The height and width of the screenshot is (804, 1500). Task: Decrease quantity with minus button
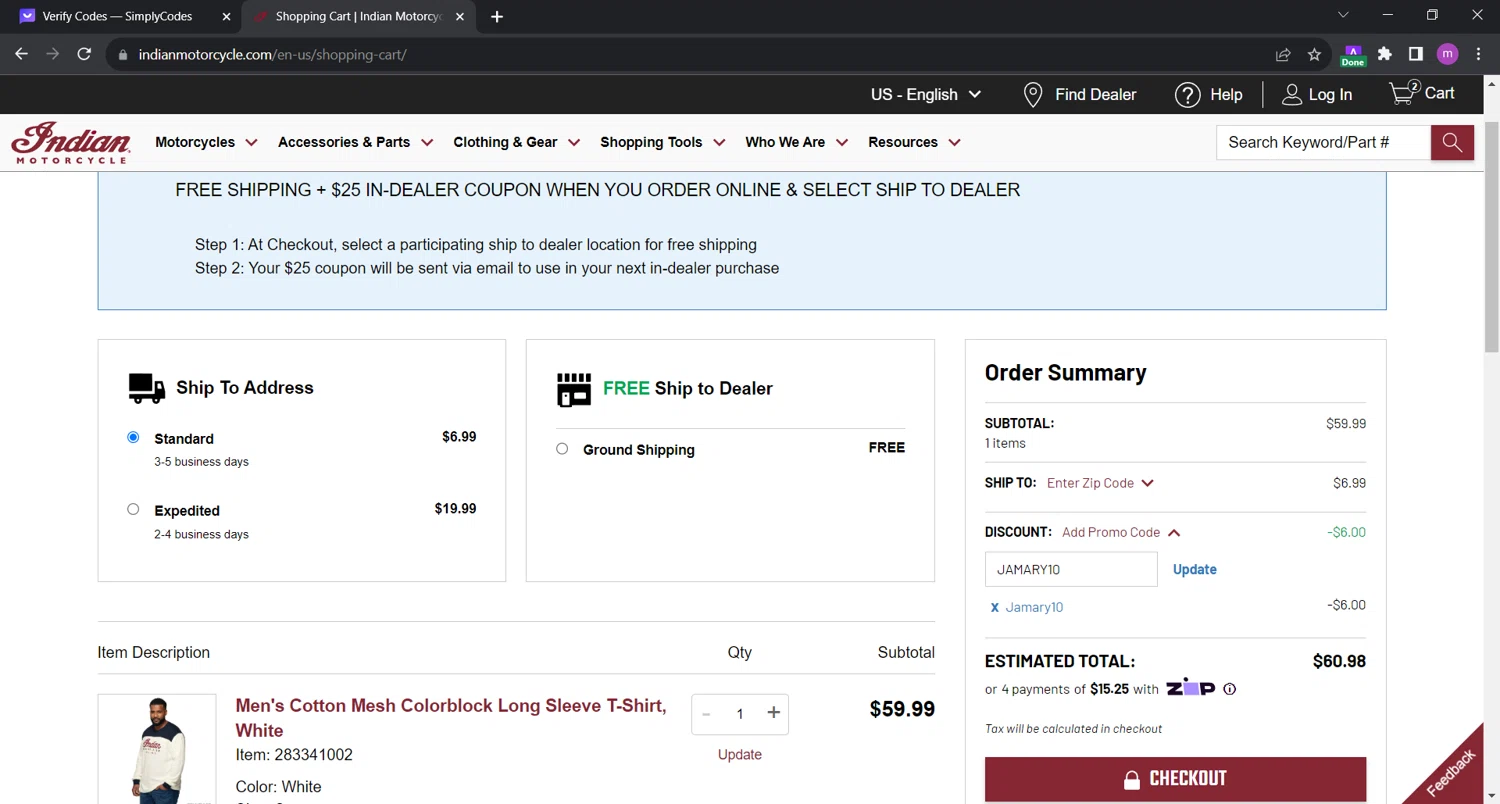(x=706, y=714)
